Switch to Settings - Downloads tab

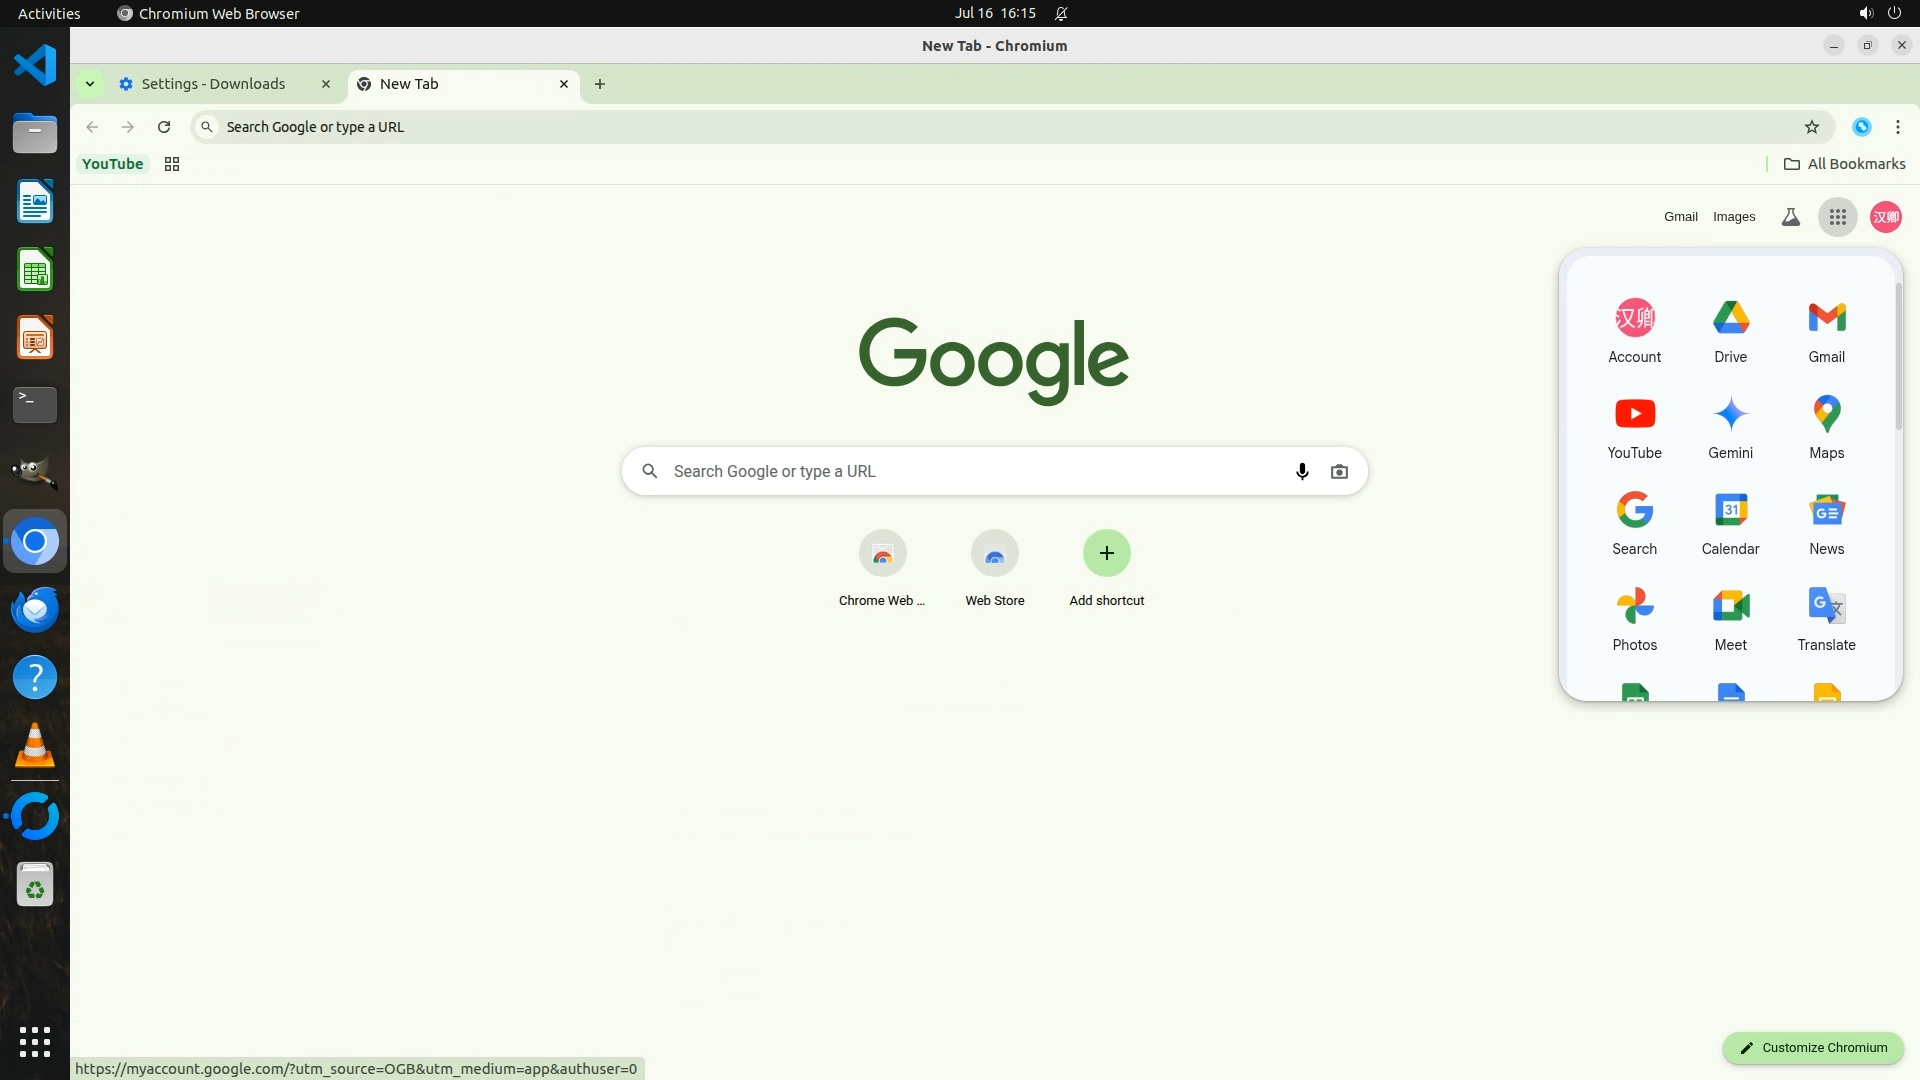213,84
